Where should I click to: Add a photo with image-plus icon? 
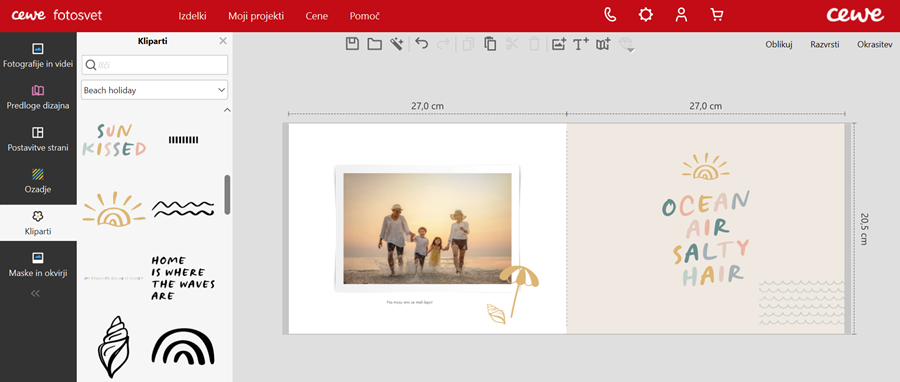point(558,44)
